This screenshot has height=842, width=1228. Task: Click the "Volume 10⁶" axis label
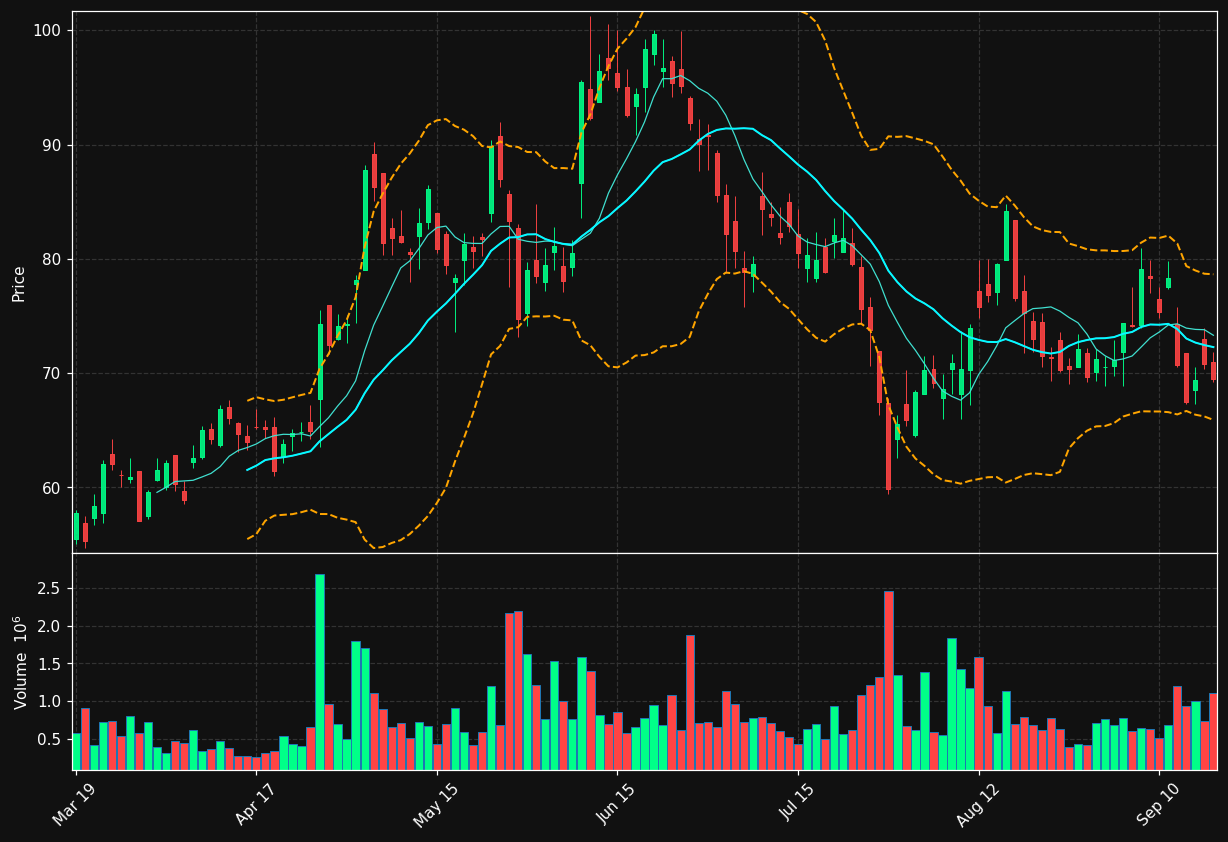tap(19, 662)
